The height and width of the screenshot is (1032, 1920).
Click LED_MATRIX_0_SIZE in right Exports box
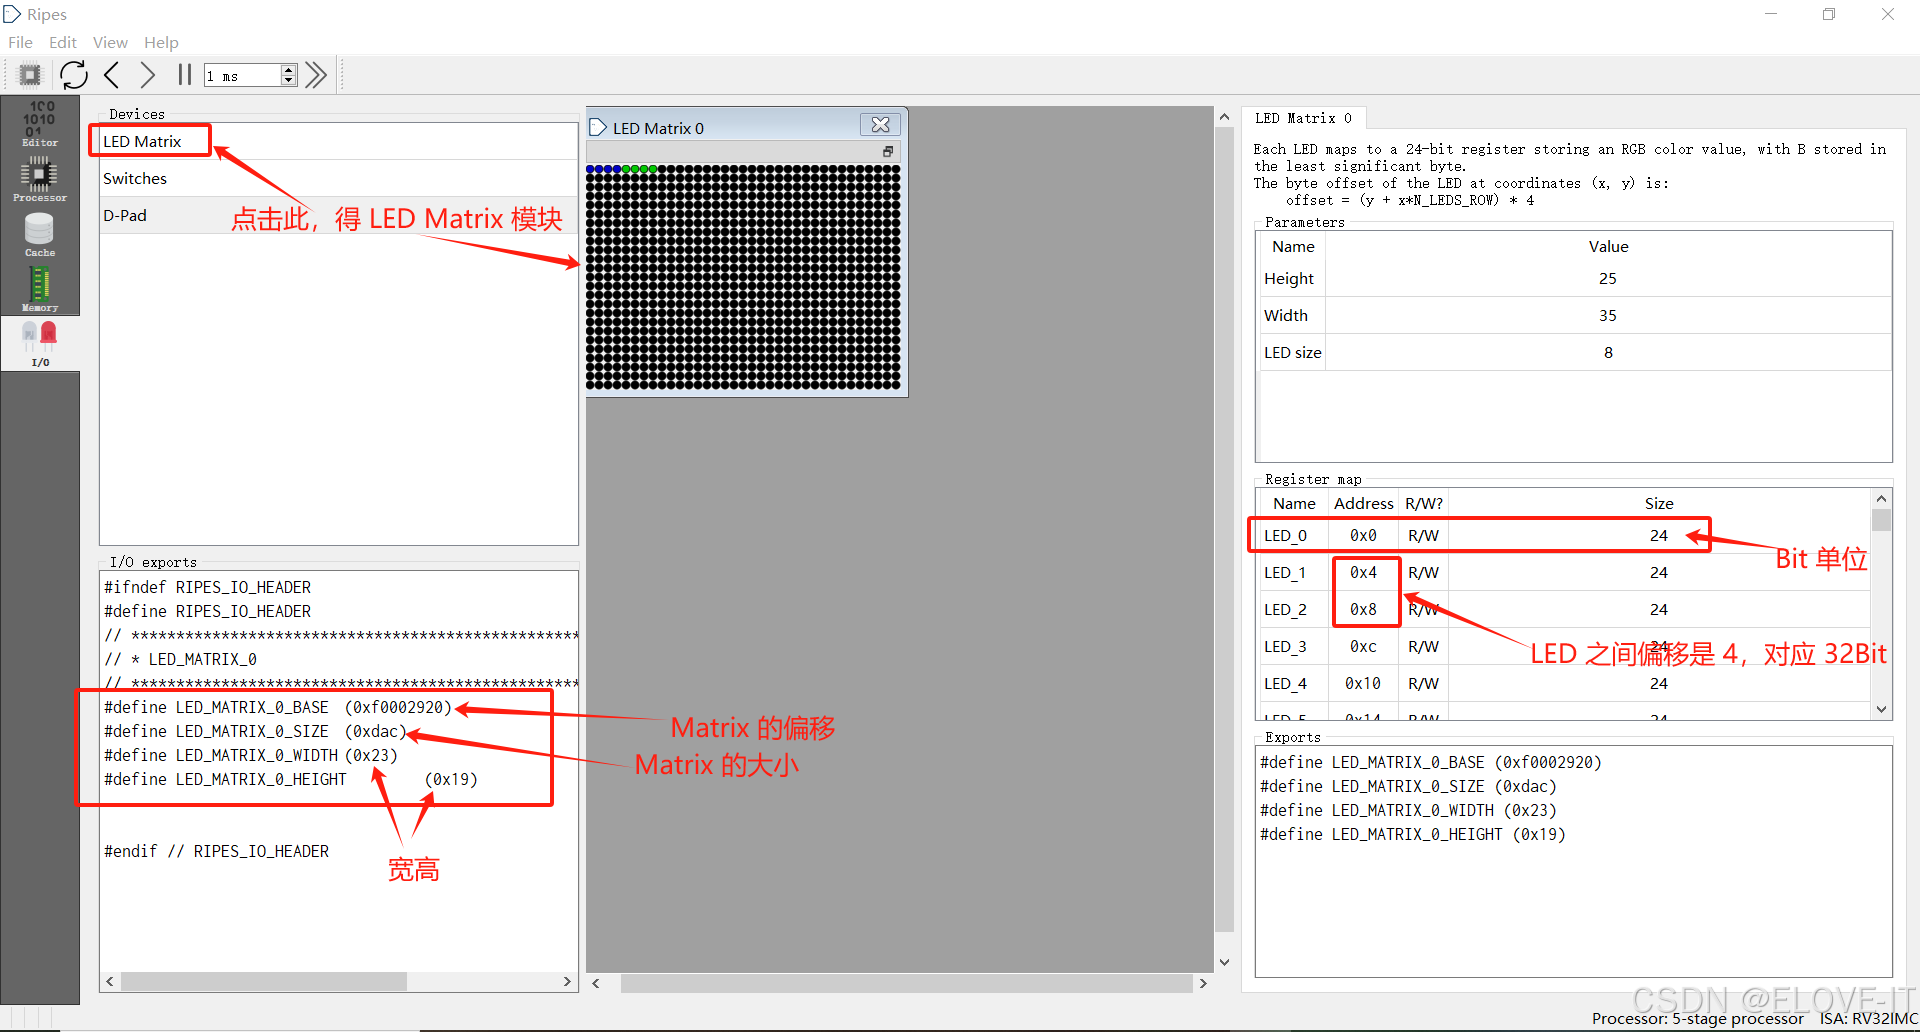click(x=1408, y=787)
